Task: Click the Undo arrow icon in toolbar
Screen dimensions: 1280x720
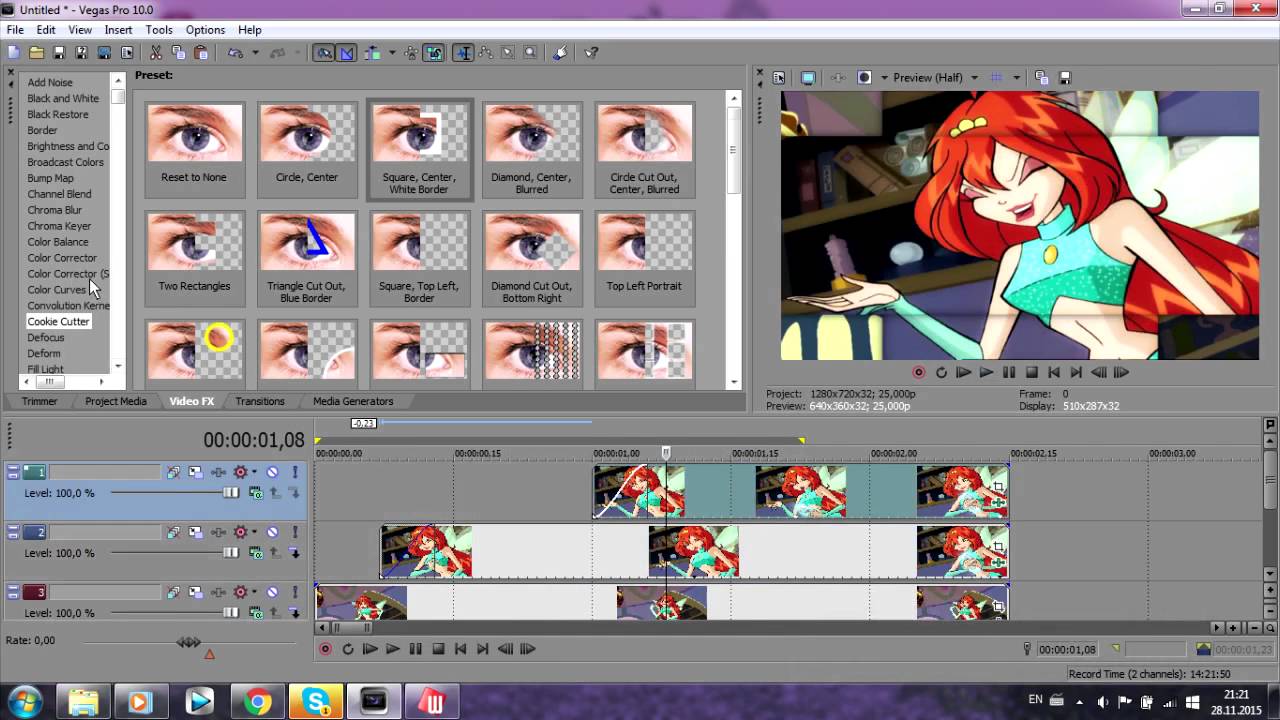Action: click(x=235, y=53)
